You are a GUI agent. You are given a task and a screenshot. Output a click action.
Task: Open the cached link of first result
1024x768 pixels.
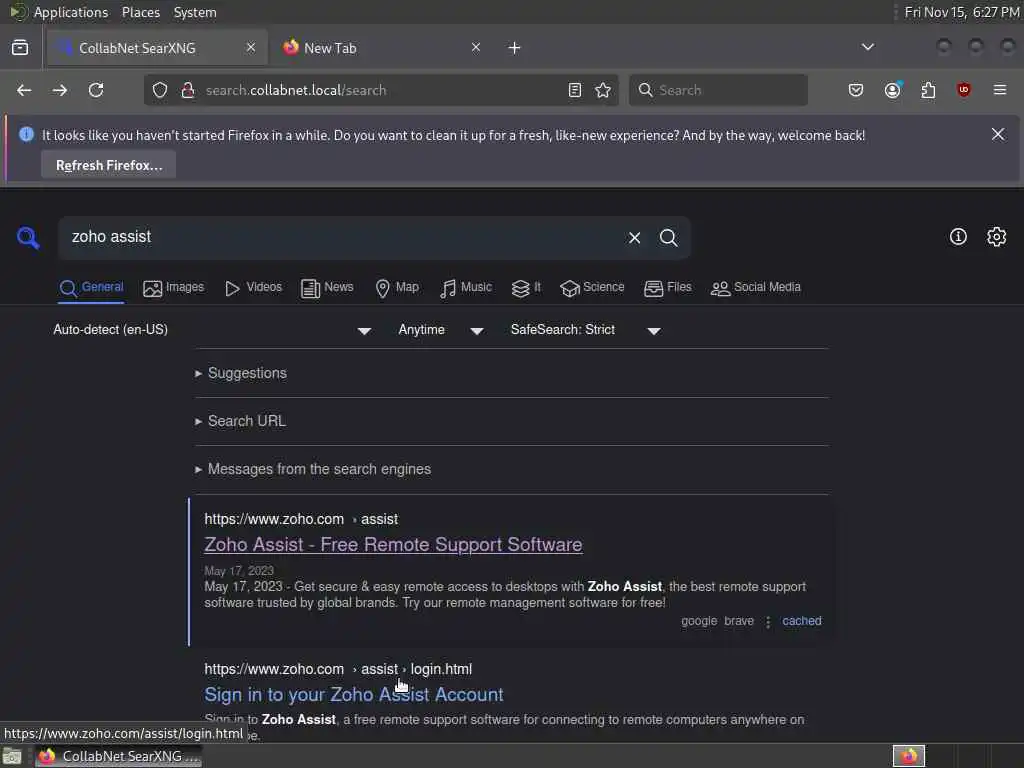[802, 621]
